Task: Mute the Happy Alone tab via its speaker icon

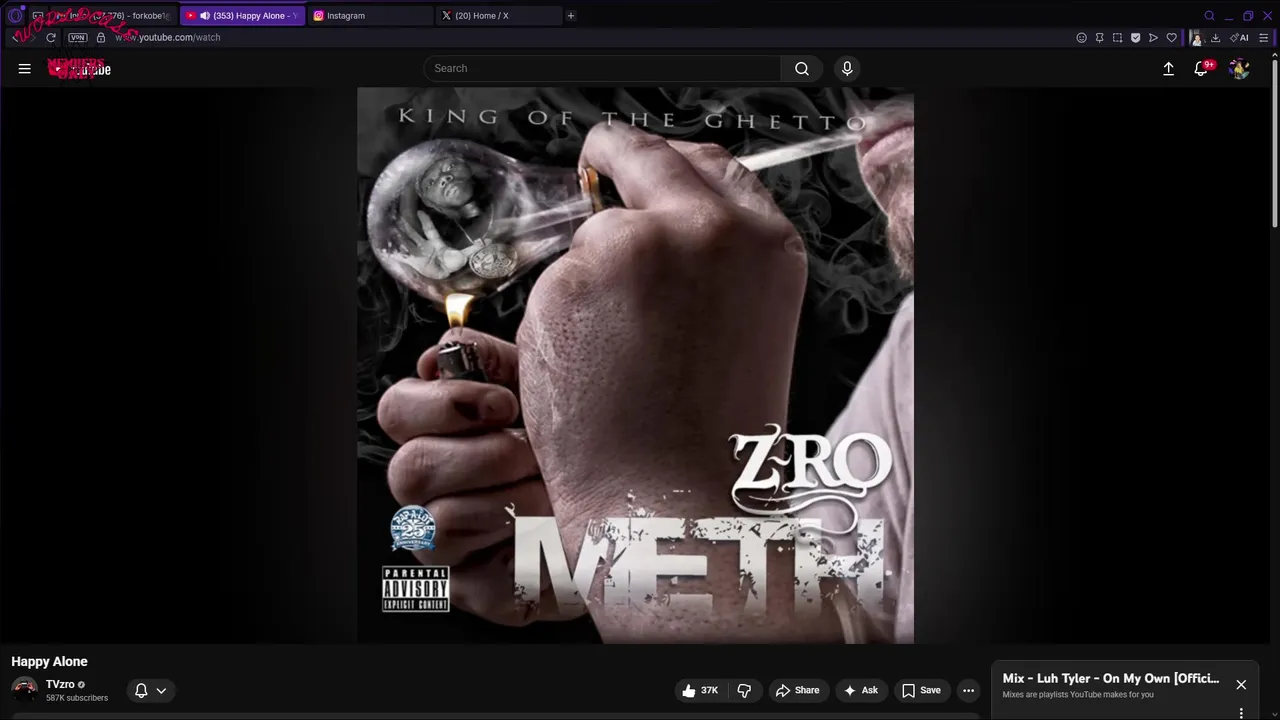Action: point(205,16)
